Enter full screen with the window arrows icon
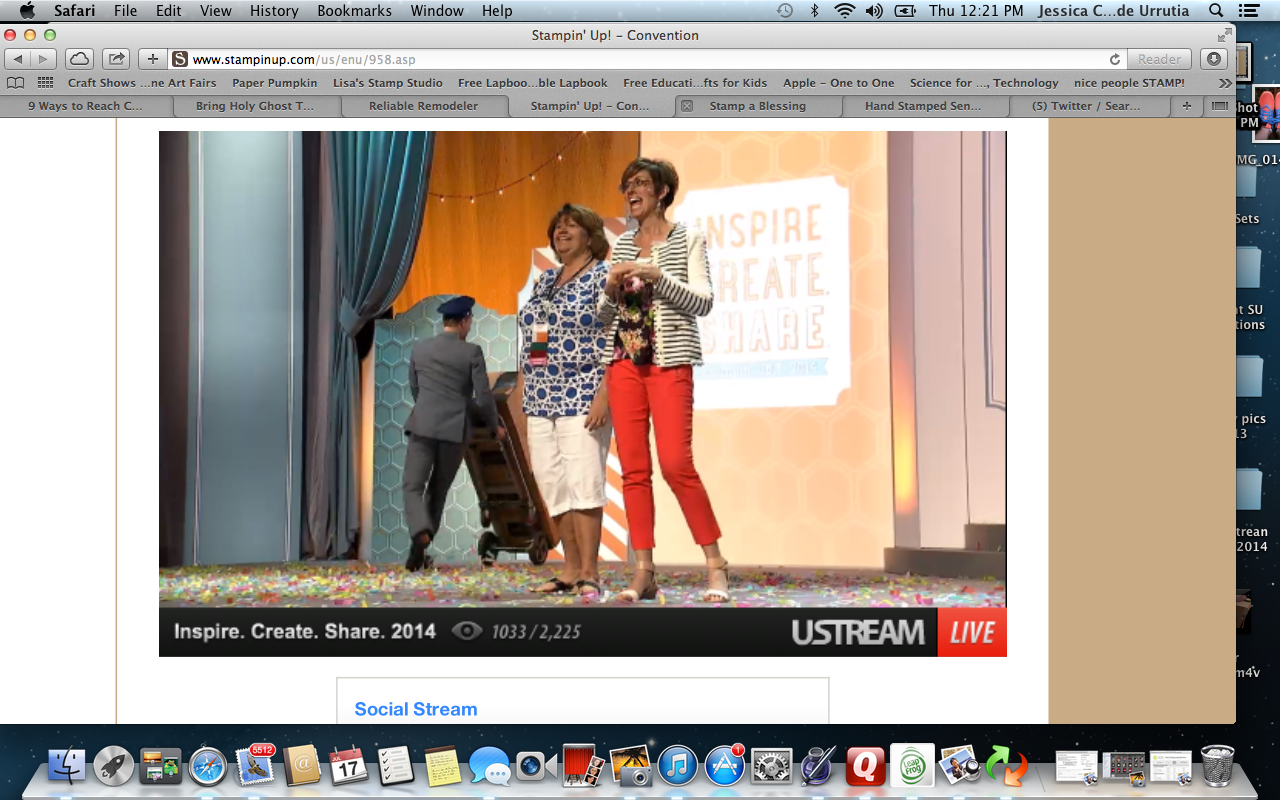Viewport: 1280px width, 800px height. point(1225,35)
